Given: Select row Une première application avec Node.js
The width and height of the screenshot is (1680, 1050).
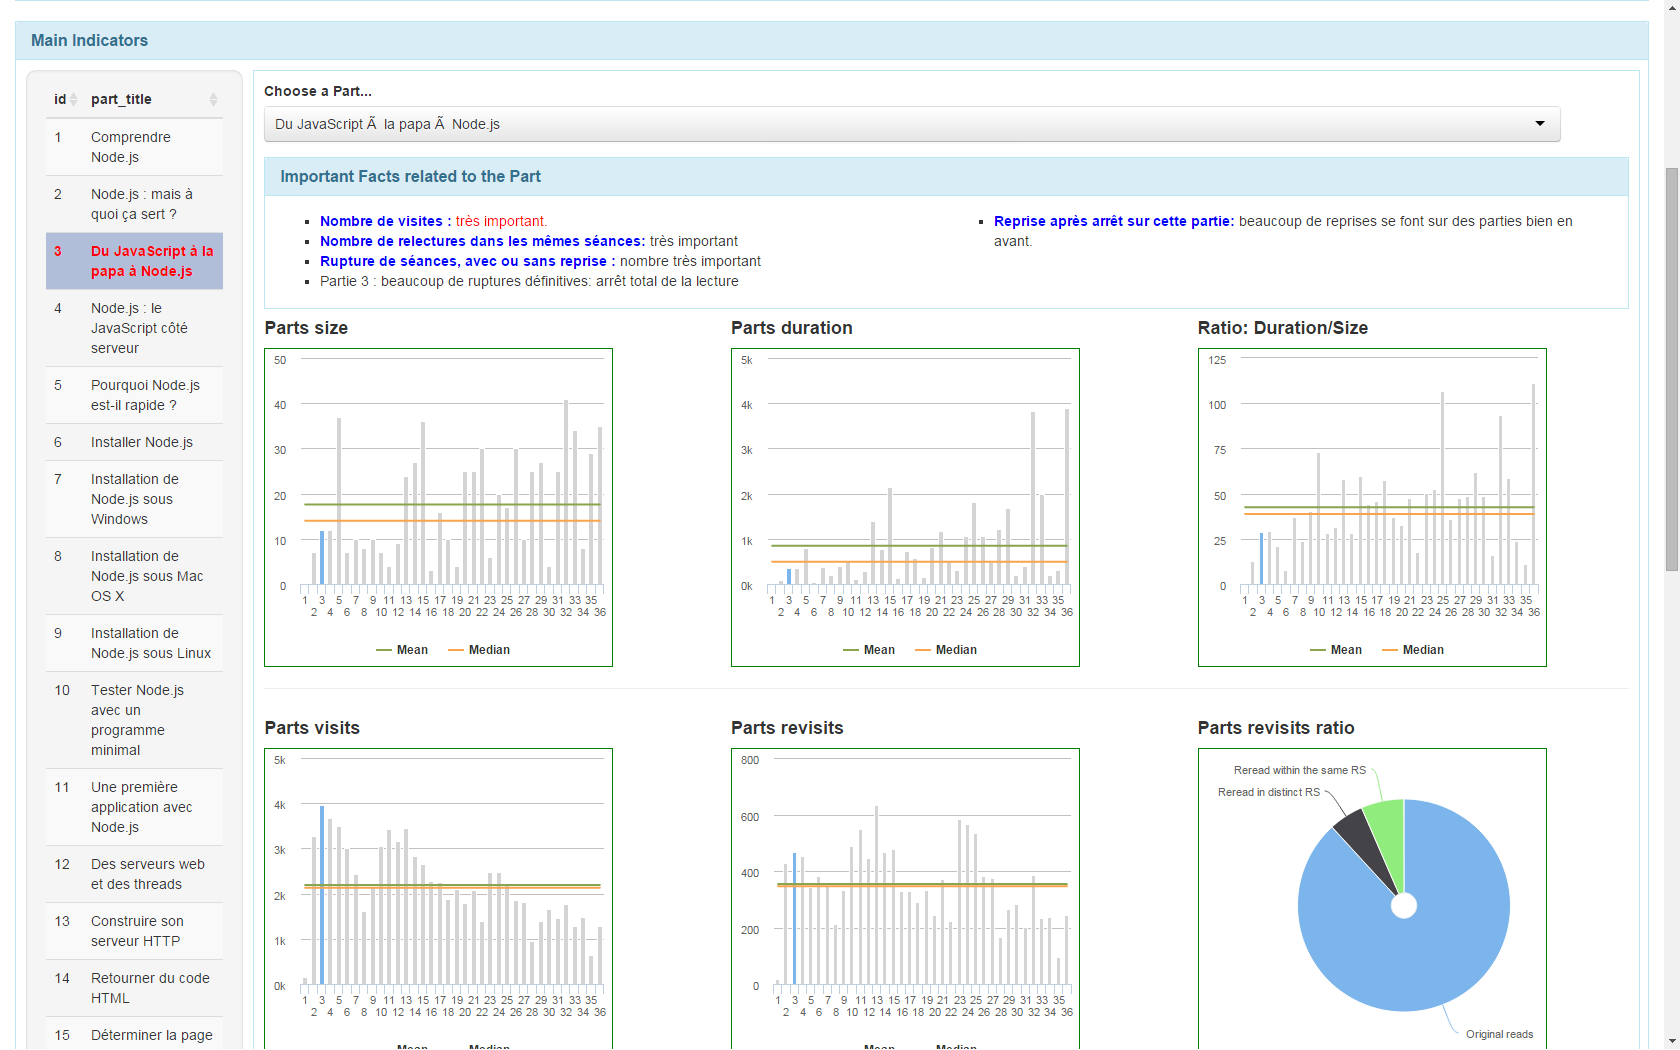Looking at the screenshot, I should point(134,807).
